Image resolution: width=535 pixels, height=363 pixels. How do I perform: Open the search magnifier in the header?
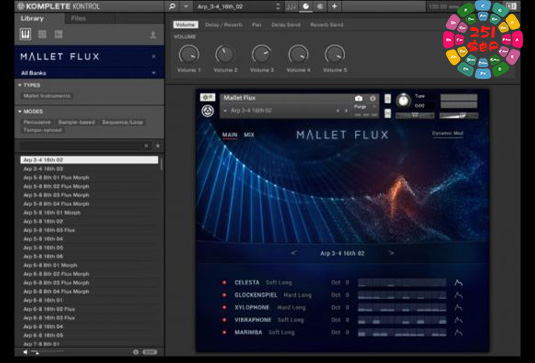(x=172, y=6)
